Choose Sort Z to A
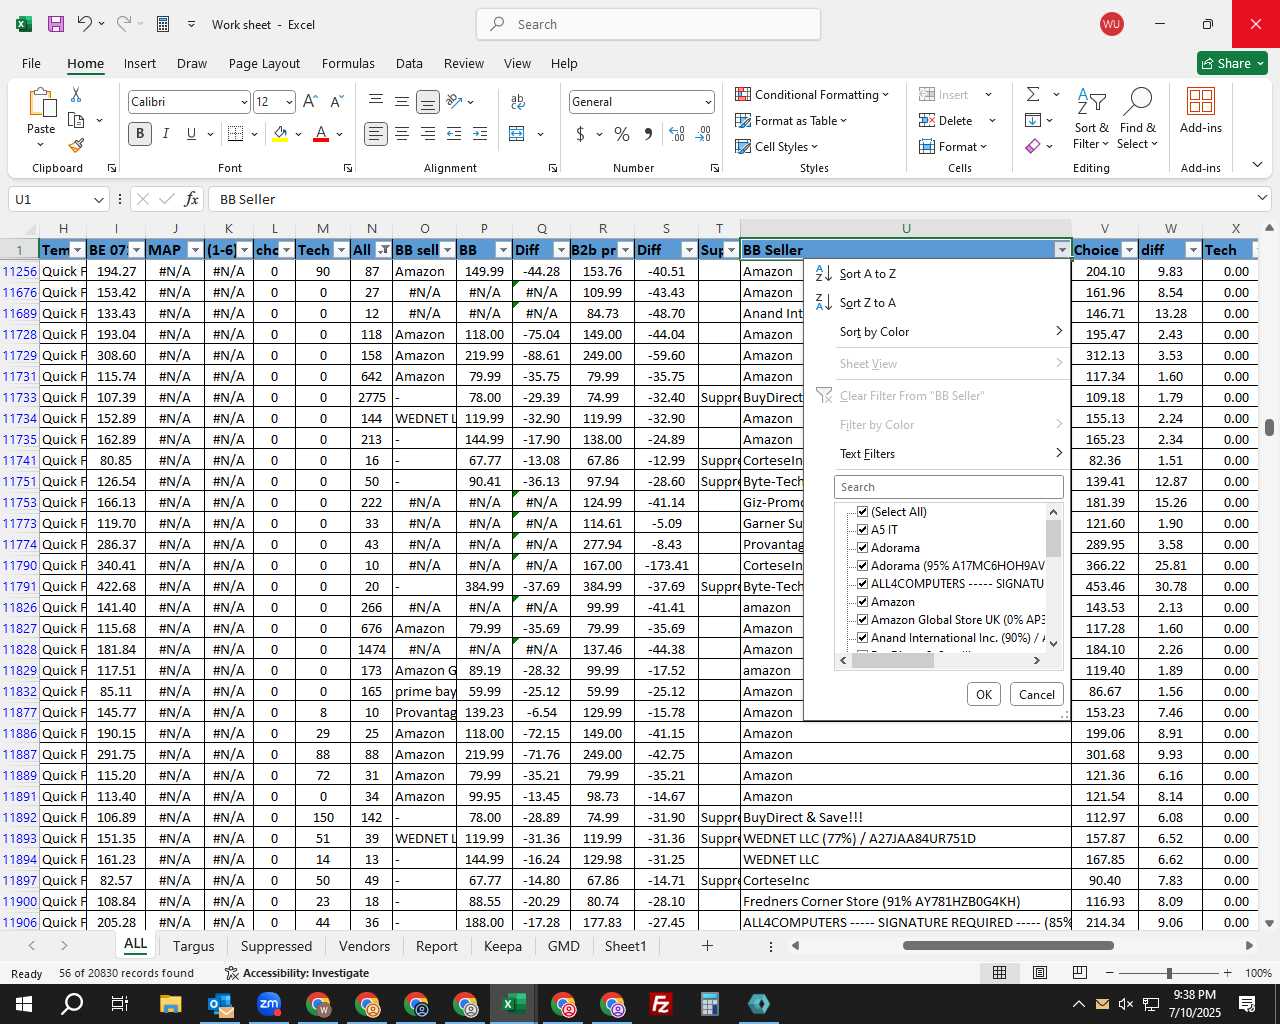 point(867,303)
